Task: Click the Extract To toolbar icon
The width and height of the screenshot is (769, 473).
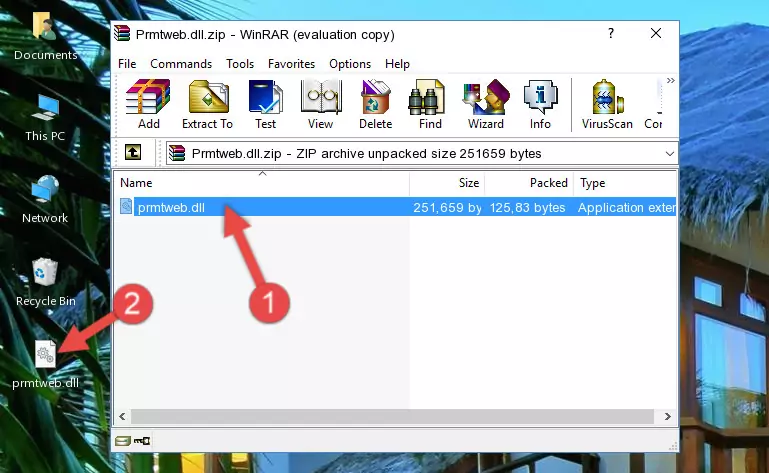Action: pos(207,105)
